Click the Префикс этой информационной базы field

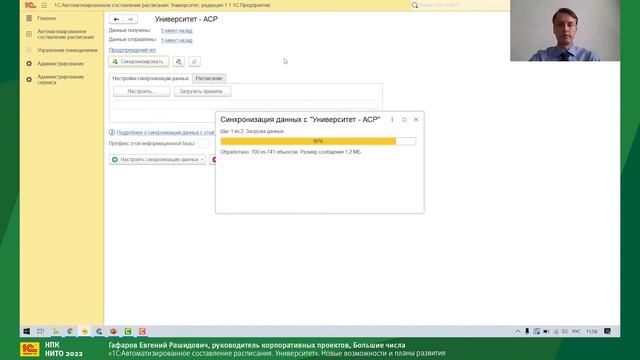coord(203,144)
